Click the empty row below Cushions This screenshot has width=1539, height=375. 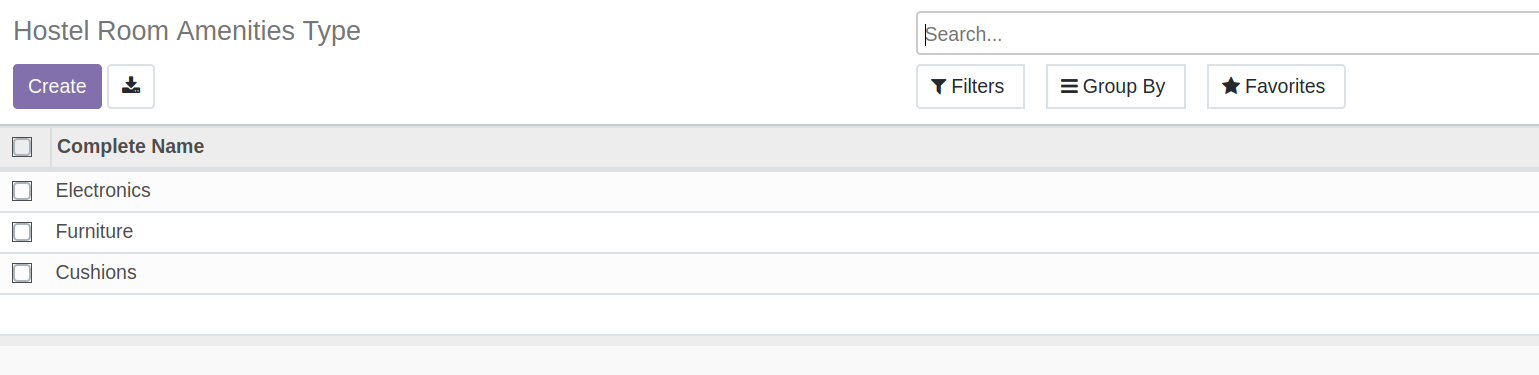tap(769, 314)
